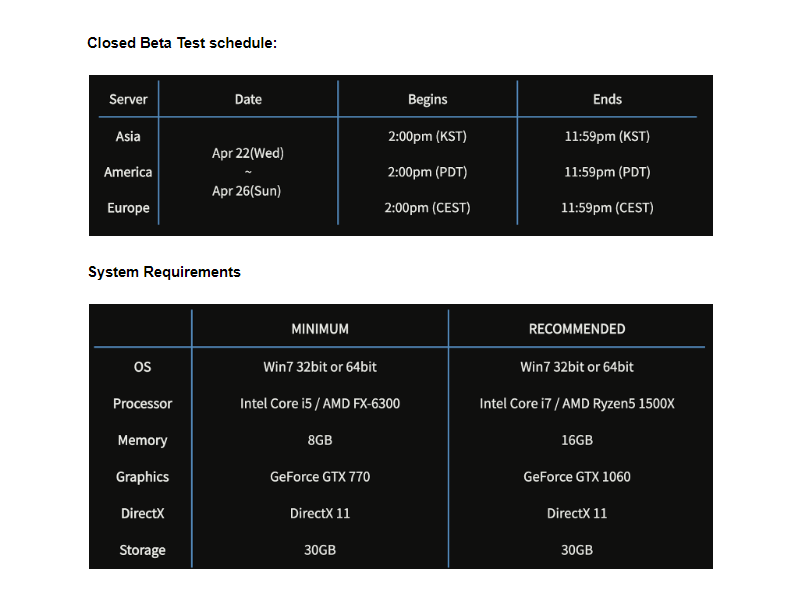Click the America server row label
The image size is (800, 600).
[128, 172]
